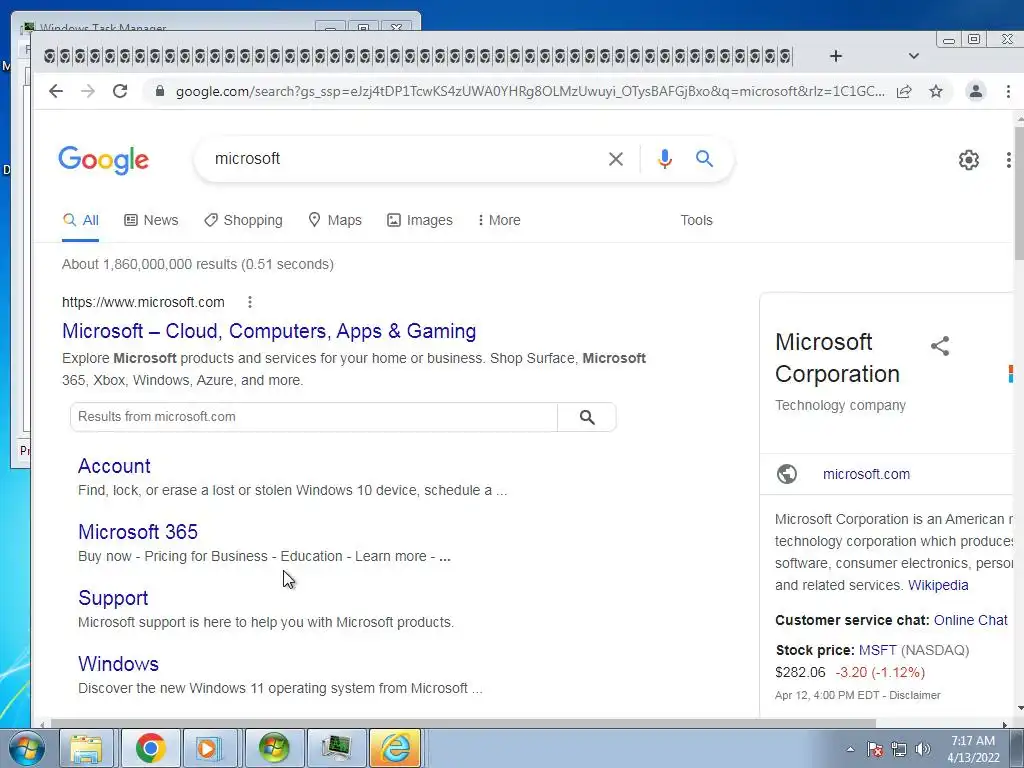Switch to the Maps tab
Viewport: 1024px width, 768px height.
pyautogui.click(x=334, y=221)
